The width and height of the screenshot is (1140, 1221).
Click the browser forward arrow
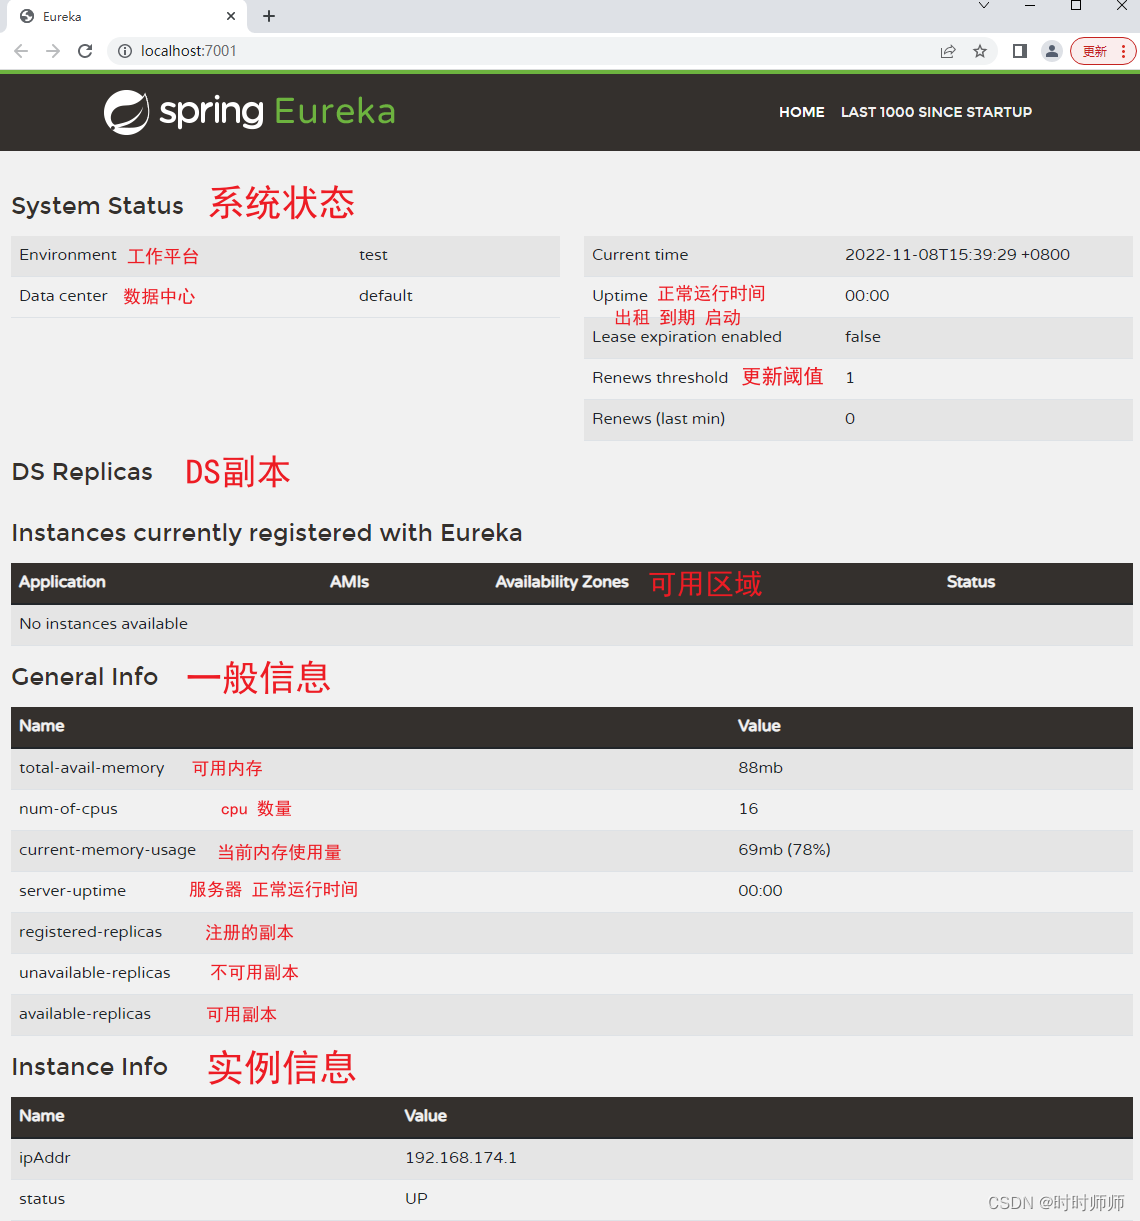click(53, 51)
